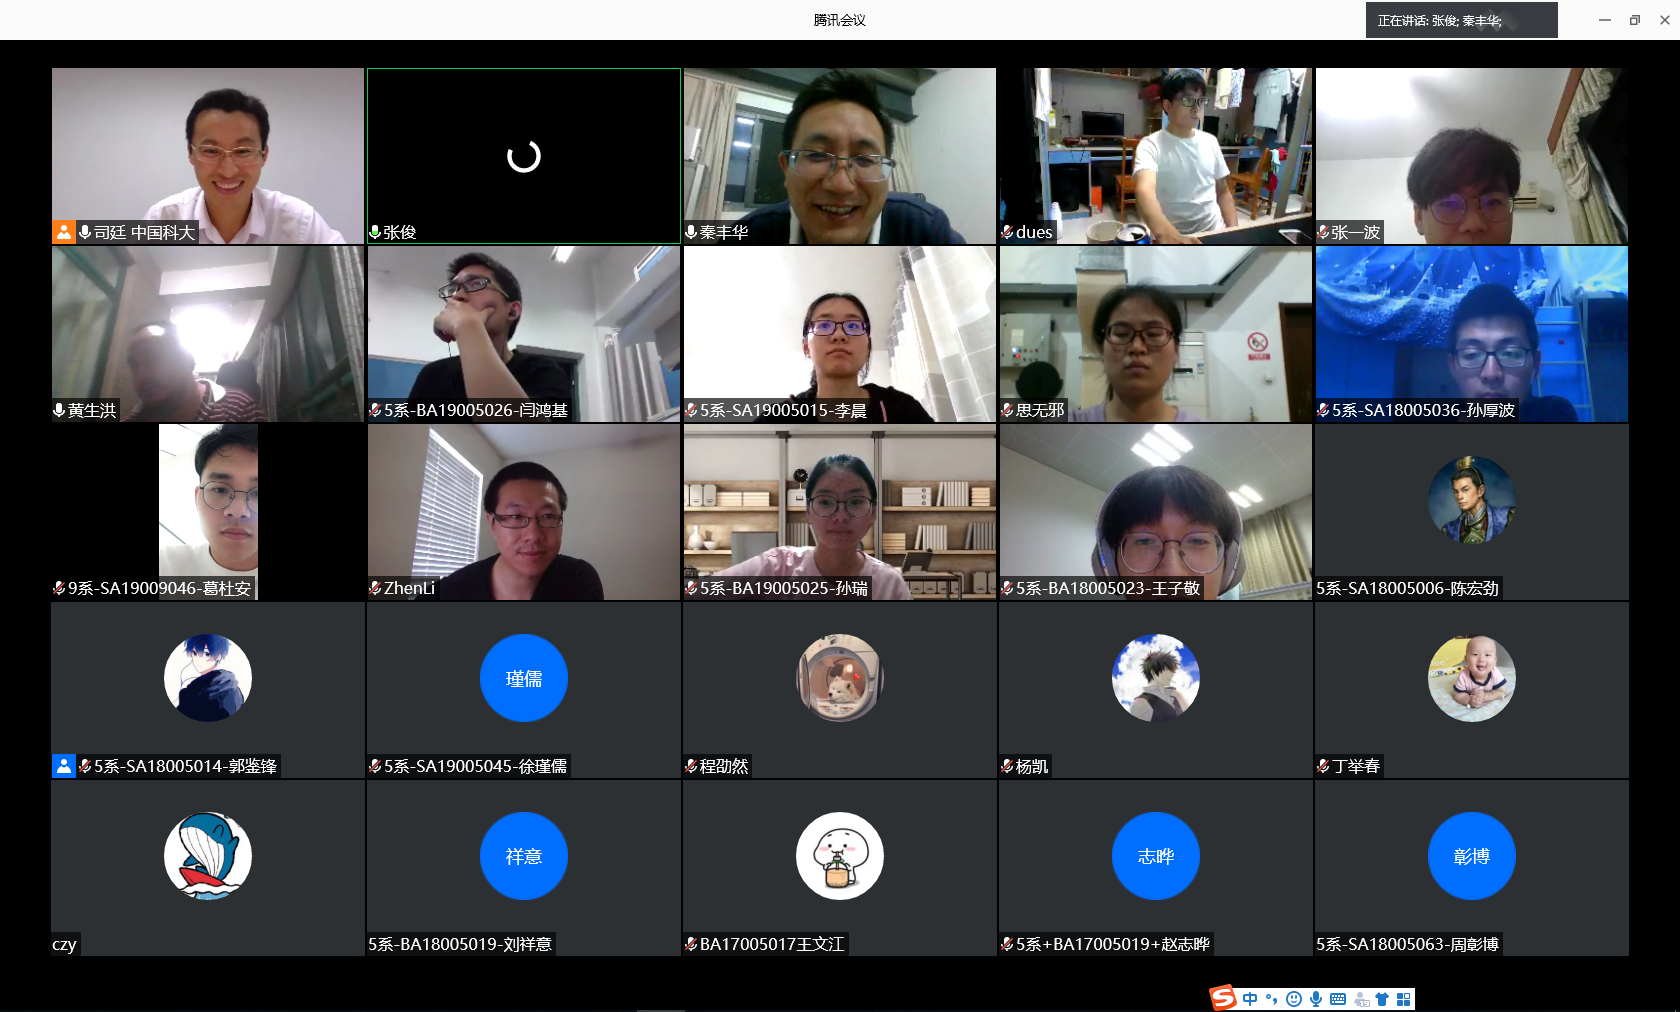Click the green active microphone icon beside 张俊

coord(375,232)
